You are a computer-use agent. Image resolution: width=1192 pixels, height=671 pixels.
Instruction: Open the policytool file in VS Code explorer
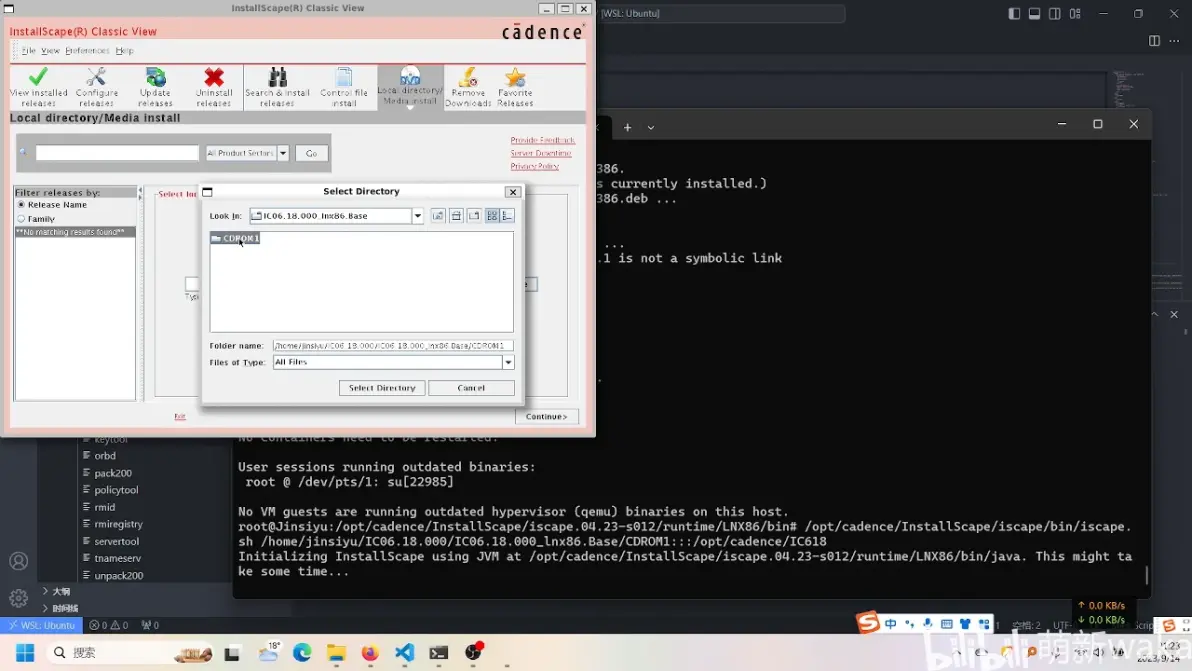pos(116,490)
